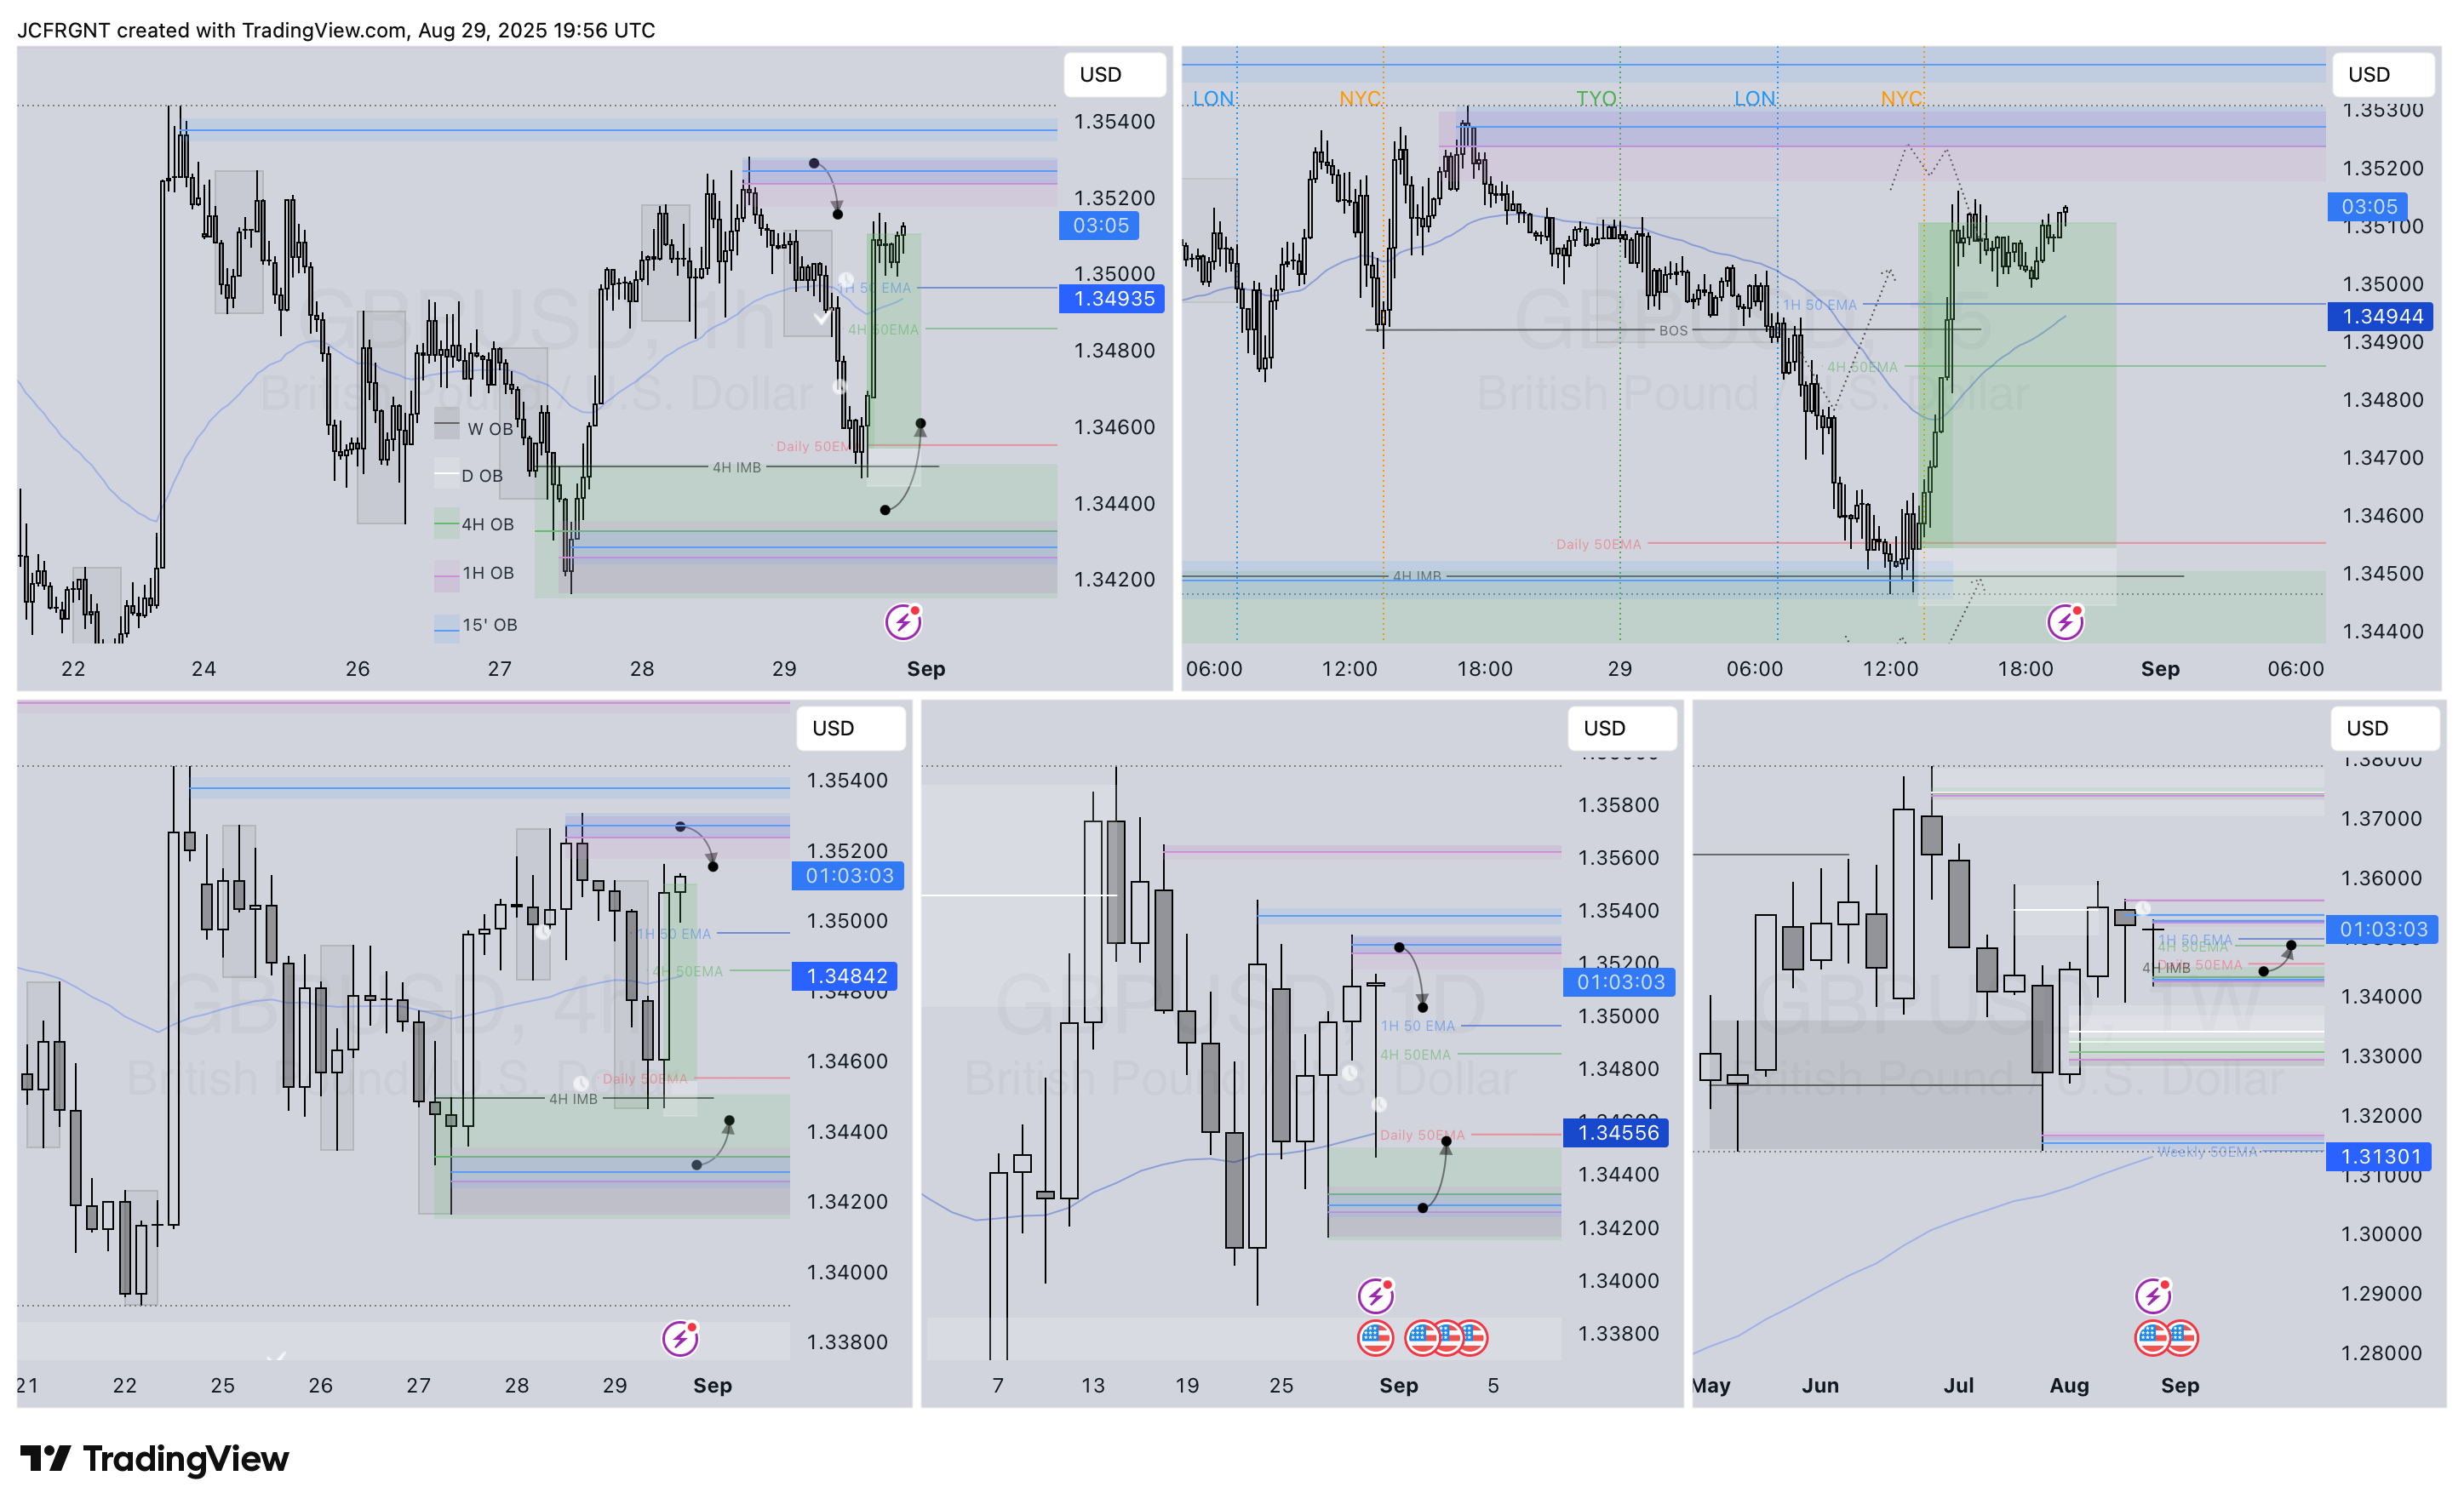Click 4H IMB label on 1h chart

click(736, 467)
